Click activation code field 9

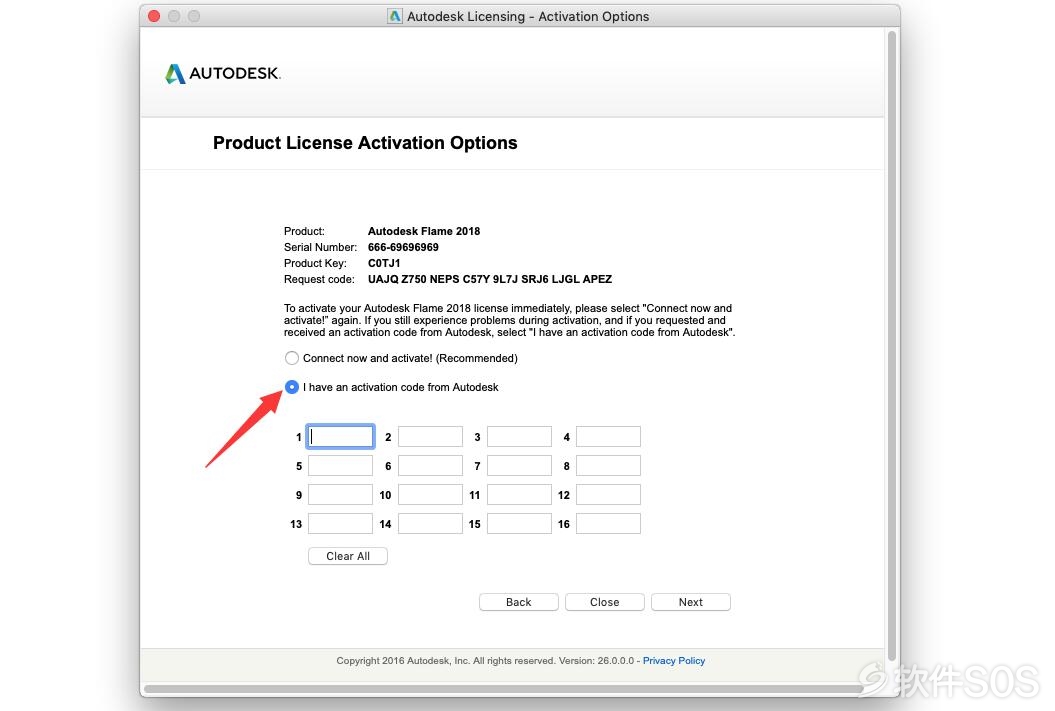pyautogui.click(x=340, y=494)
